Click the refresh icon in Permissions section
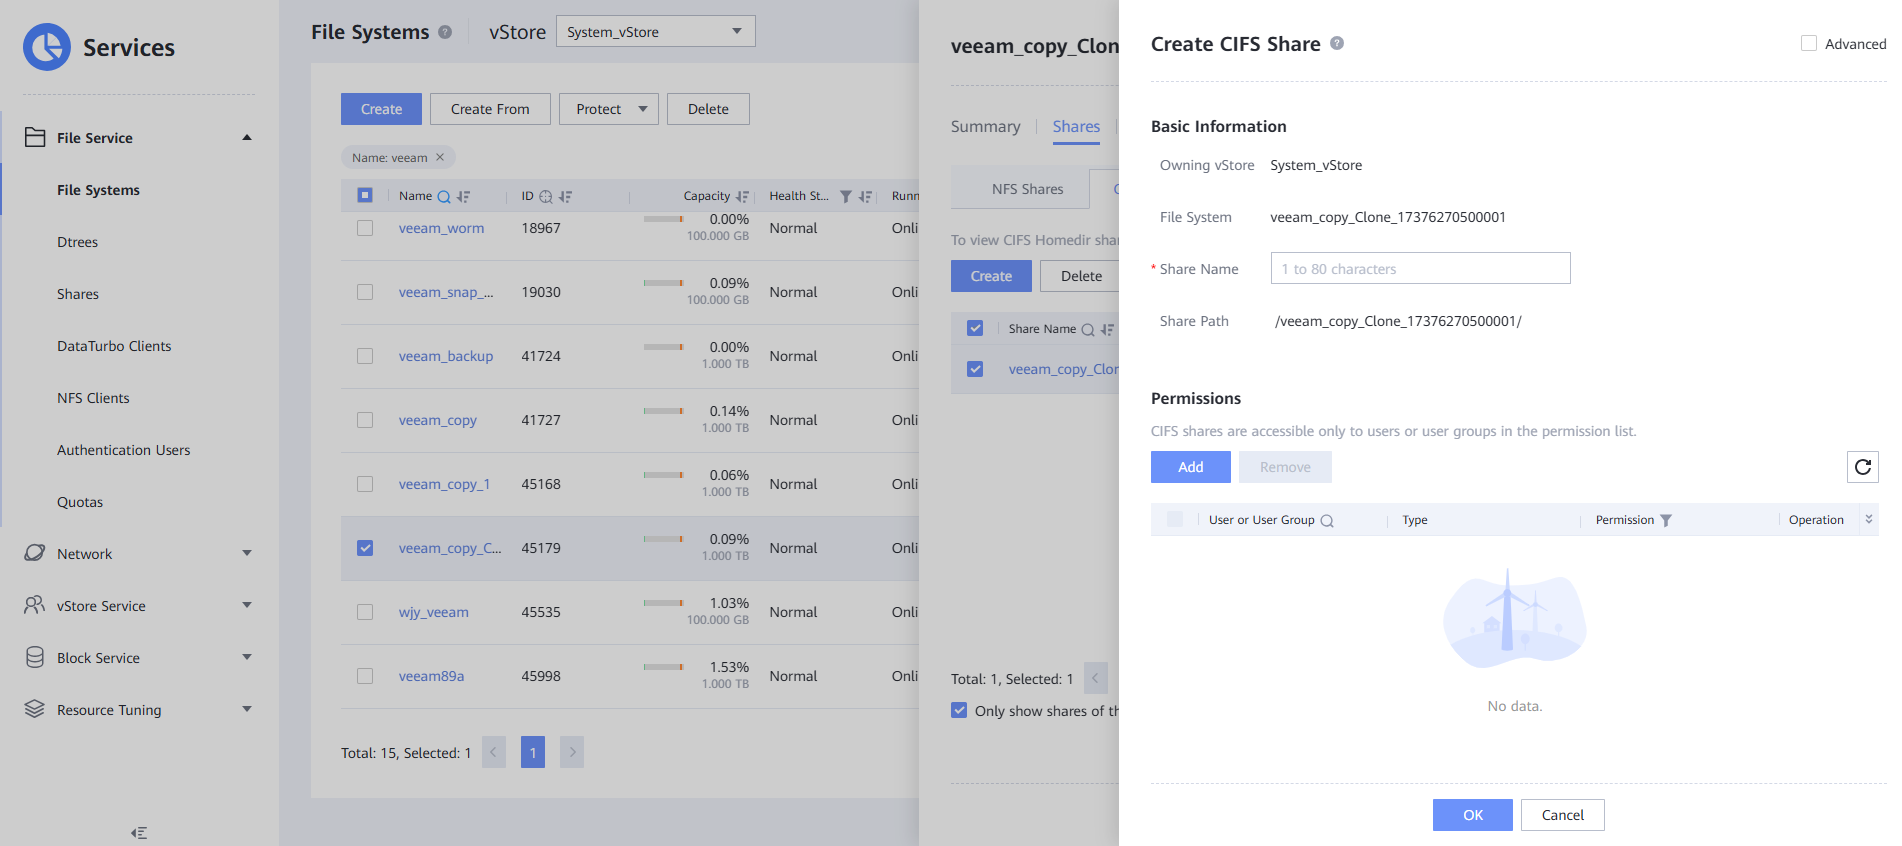Screen dimensions: 1902x846 [1862, 467]
